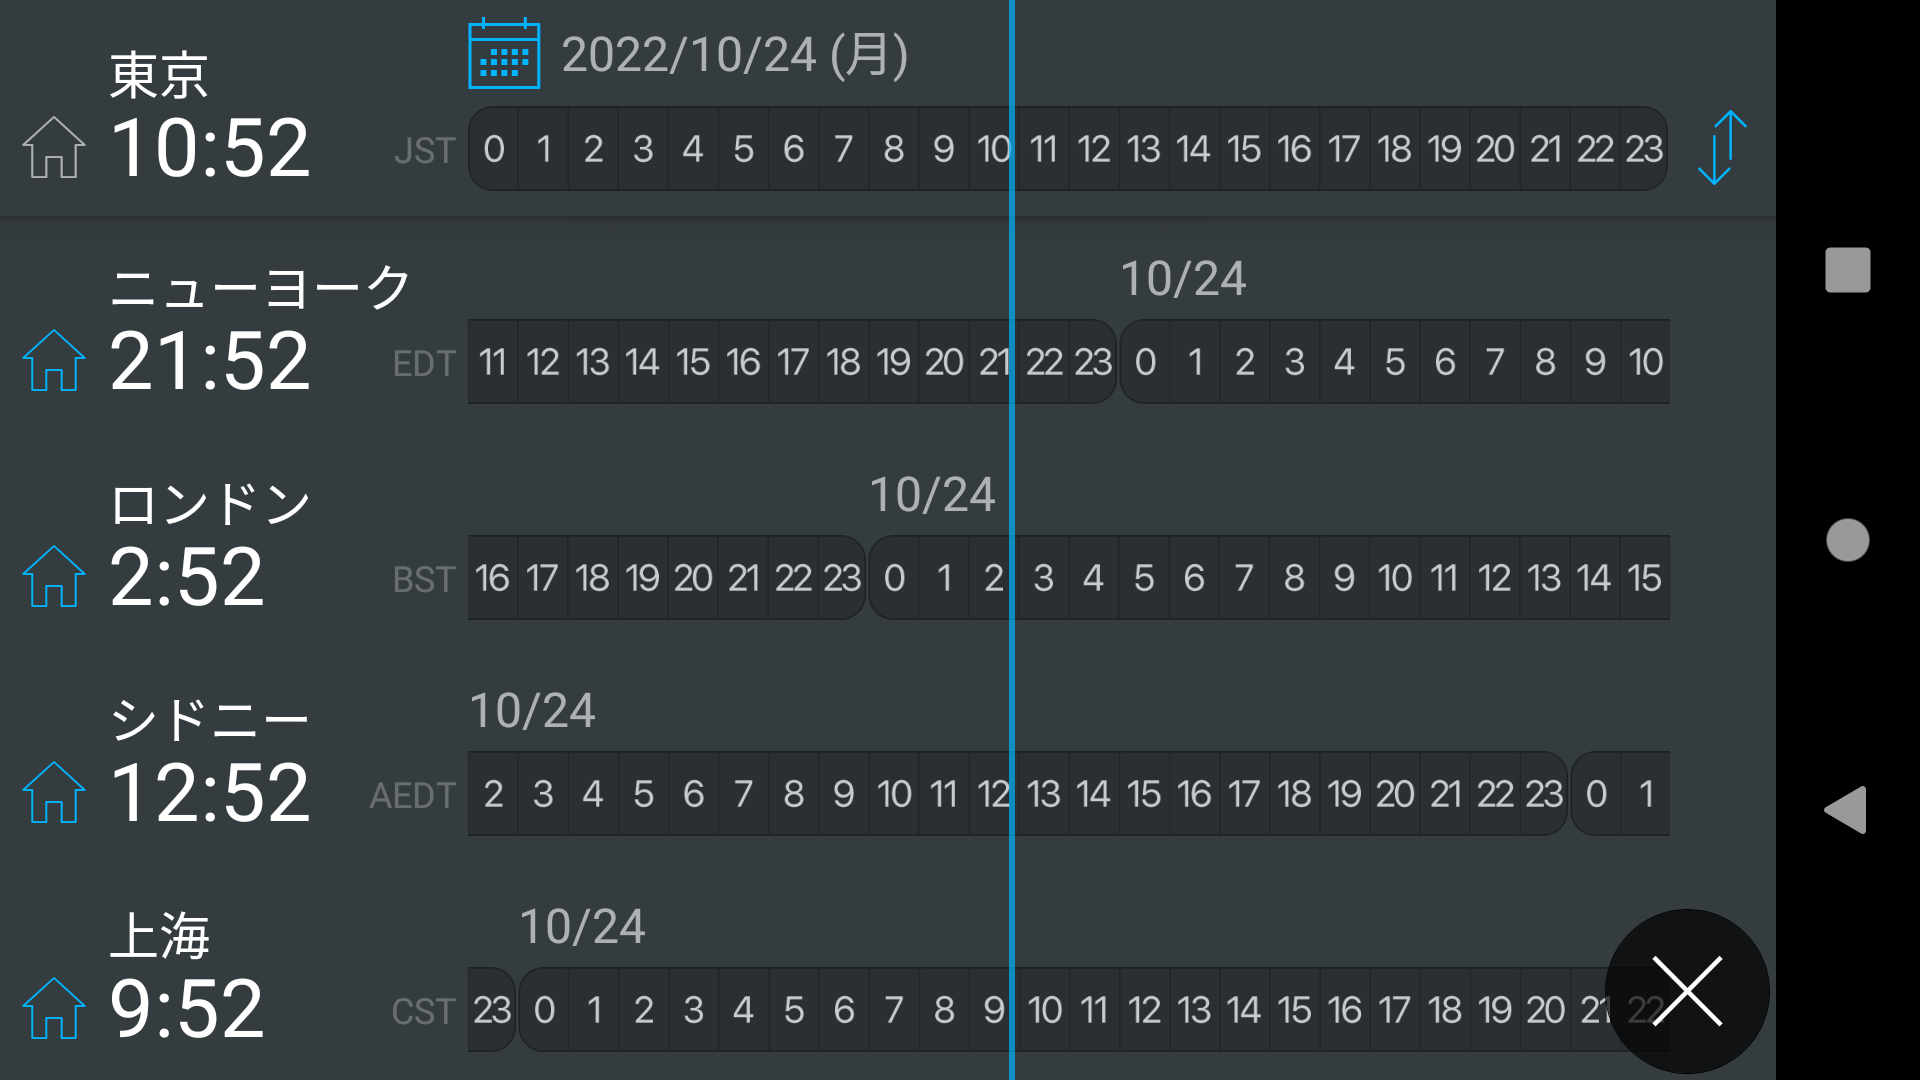Tap the Sydney home icon
Image resolution: width=1920 pixels, height=1080 pixels.
(x=54, y=793)
